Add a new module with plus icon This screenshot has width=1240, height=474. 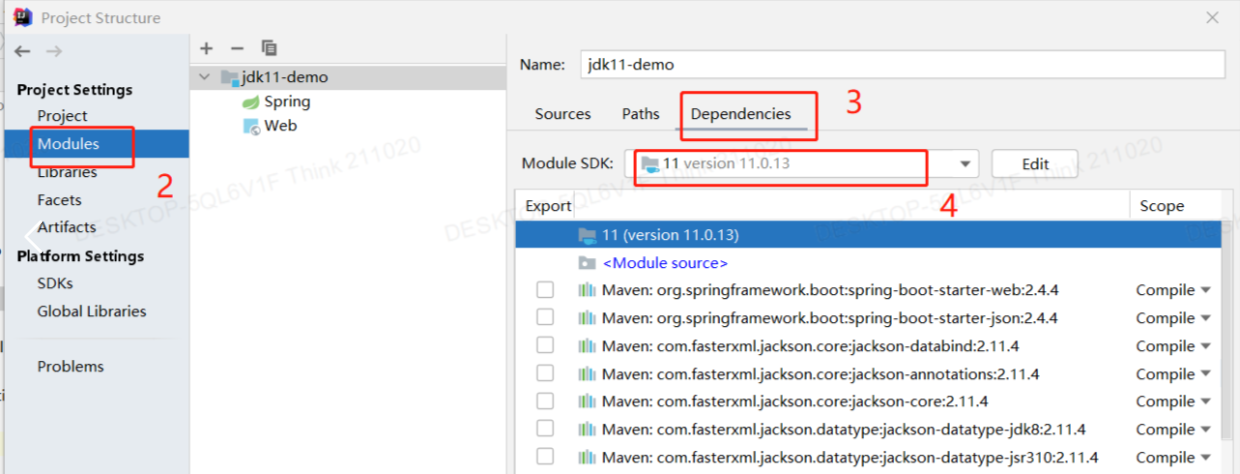[206, 48]
